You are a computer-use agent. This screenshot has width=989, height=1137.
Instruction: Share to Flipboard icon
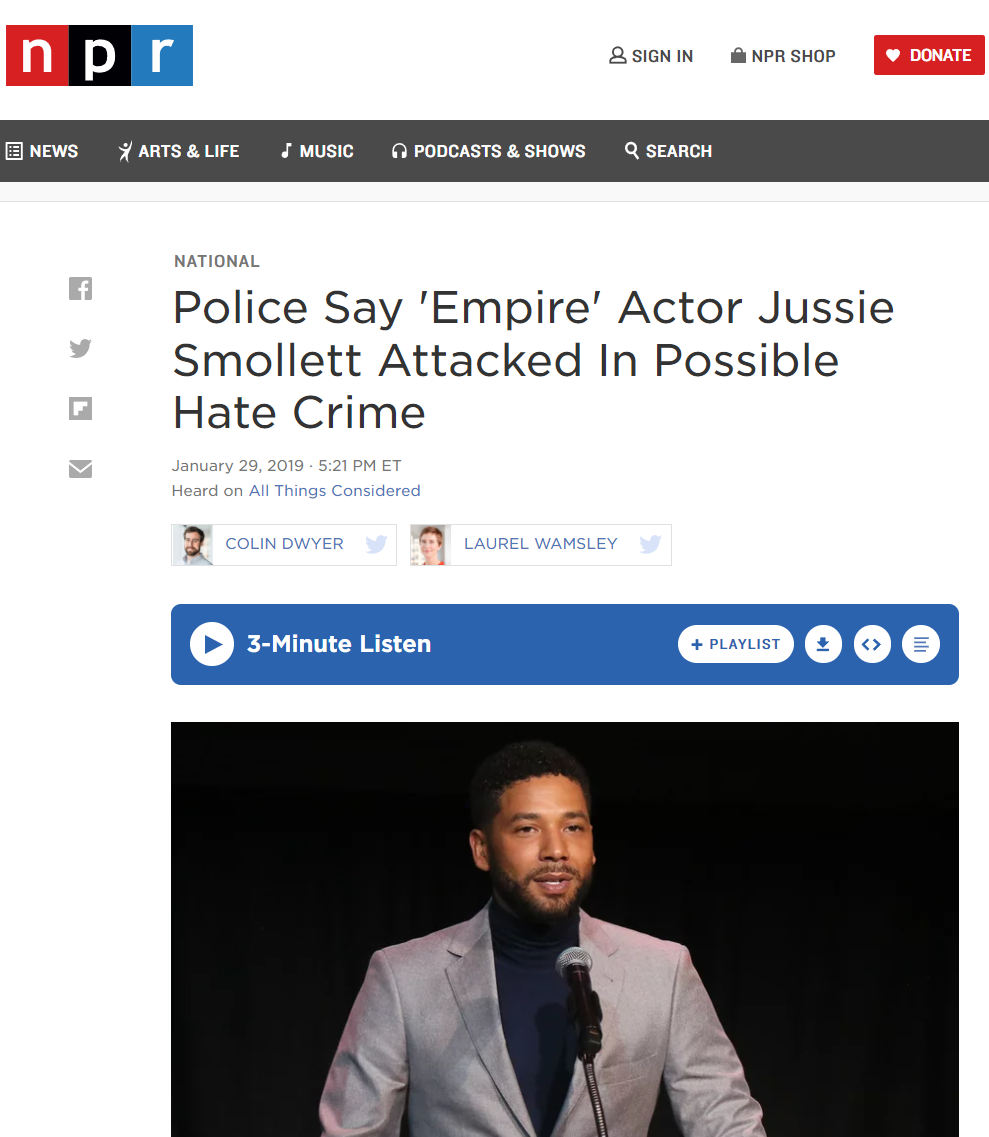[80, 409]
